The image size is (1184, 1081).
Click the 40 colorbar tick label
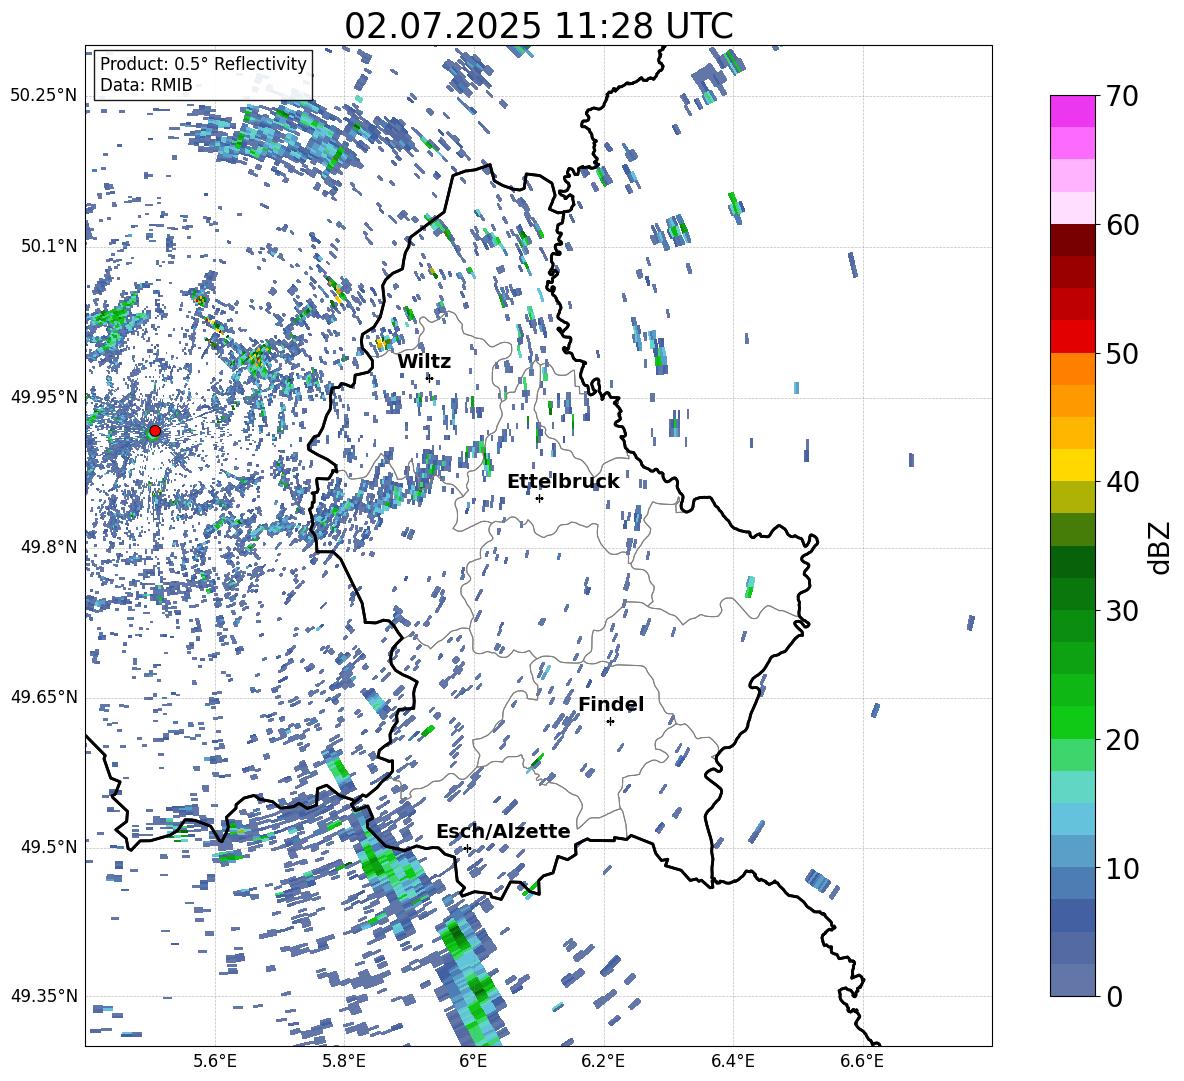1122,482
